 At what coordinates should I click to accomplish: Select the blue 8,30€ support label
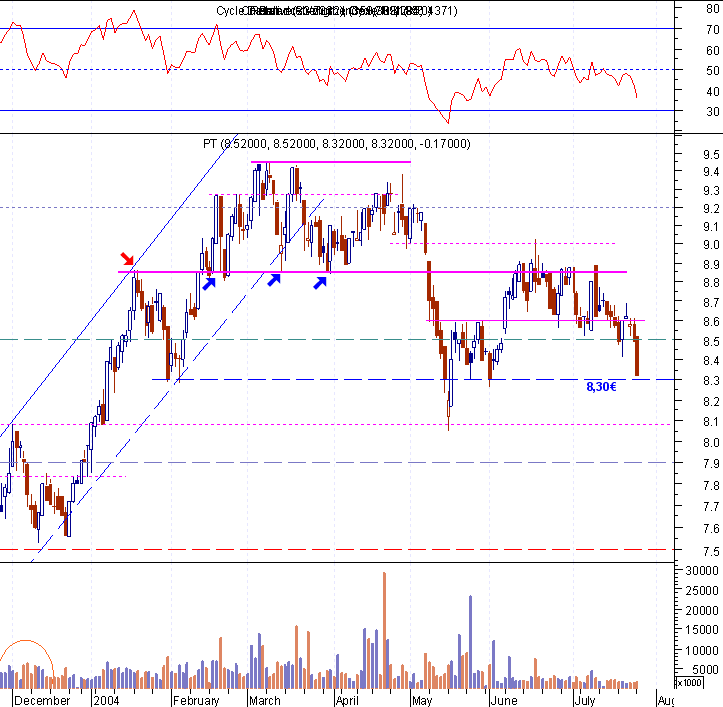pyautogui.click(x=601, y=386)
